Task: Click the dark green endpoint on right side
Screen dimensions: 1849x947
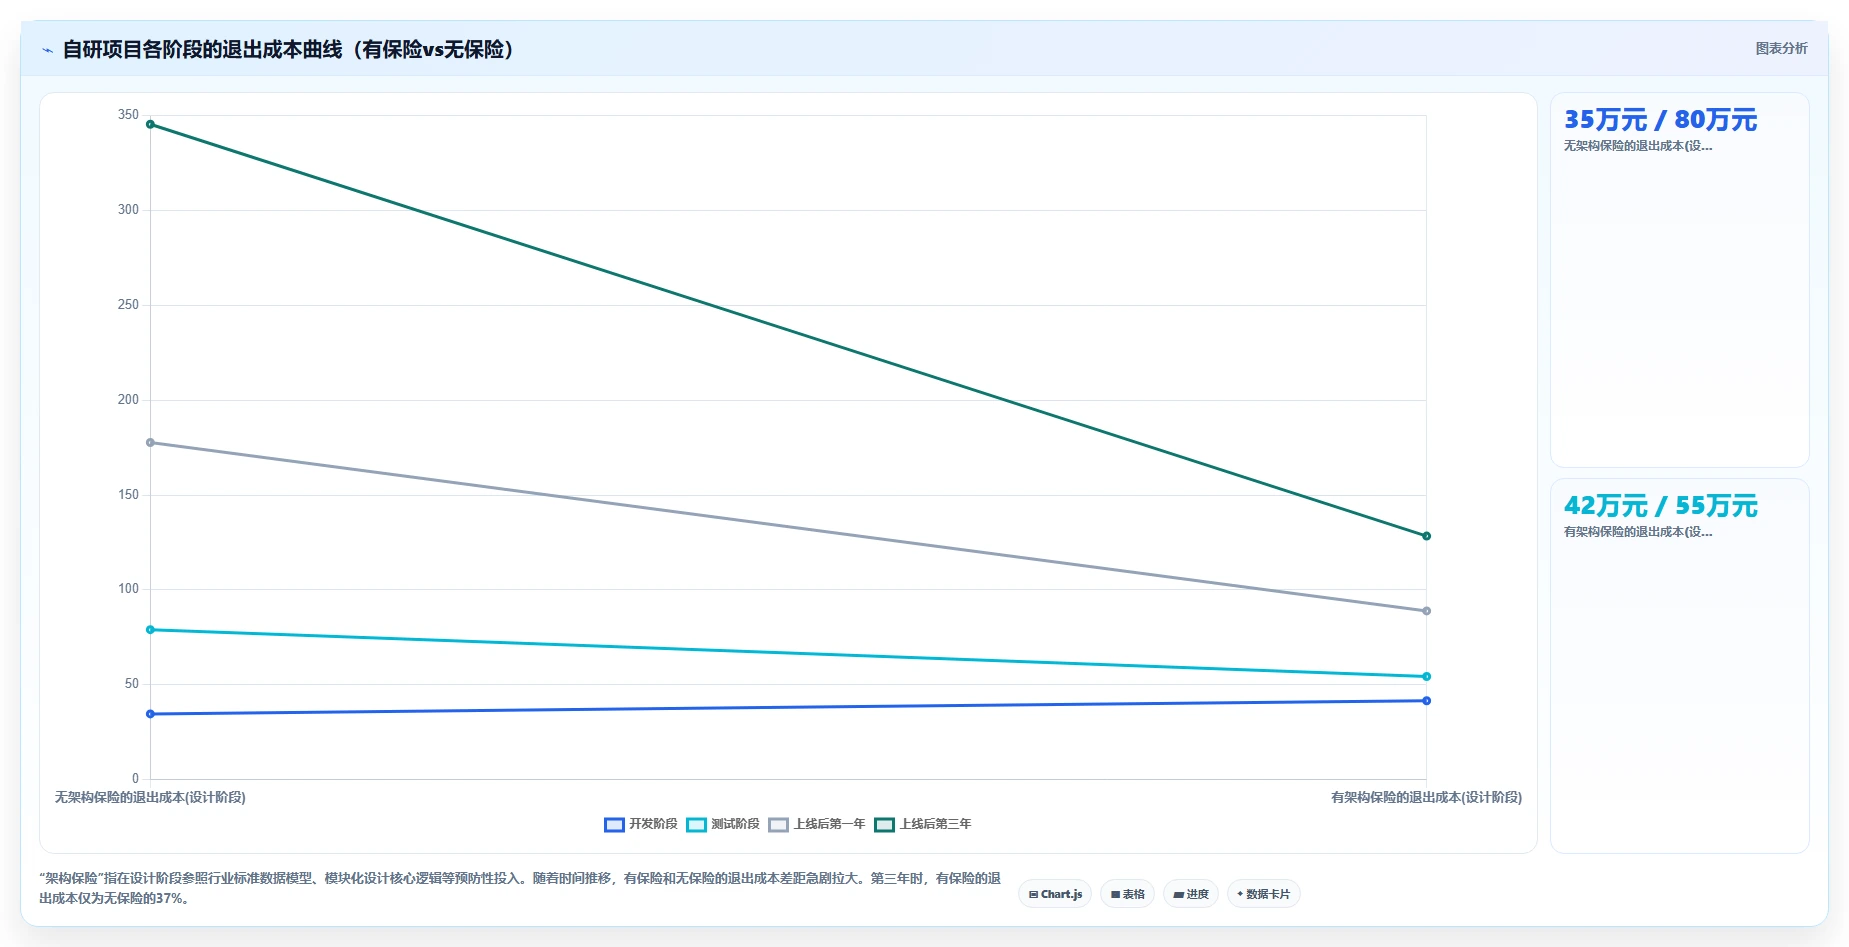Action: click(1426, 536)
